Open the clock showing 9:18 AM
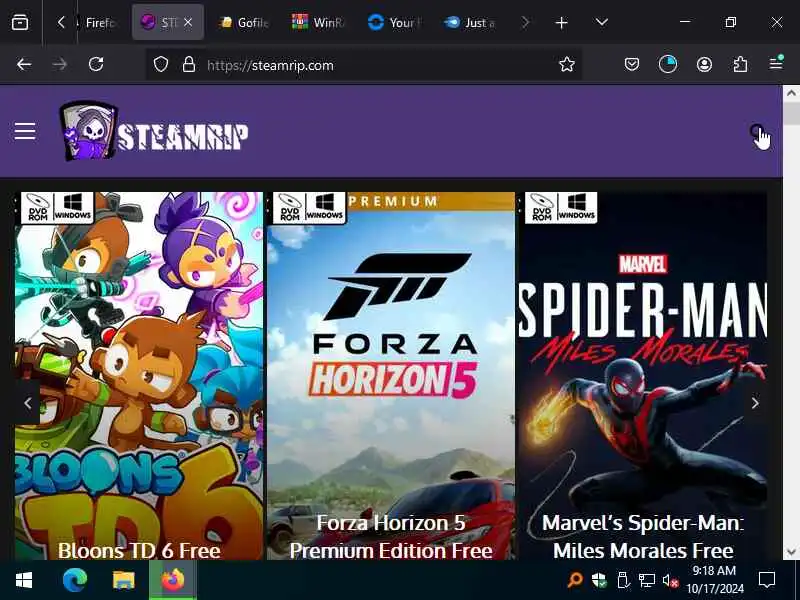This screenshot has height=600, width=800. [x=714, y=580]
